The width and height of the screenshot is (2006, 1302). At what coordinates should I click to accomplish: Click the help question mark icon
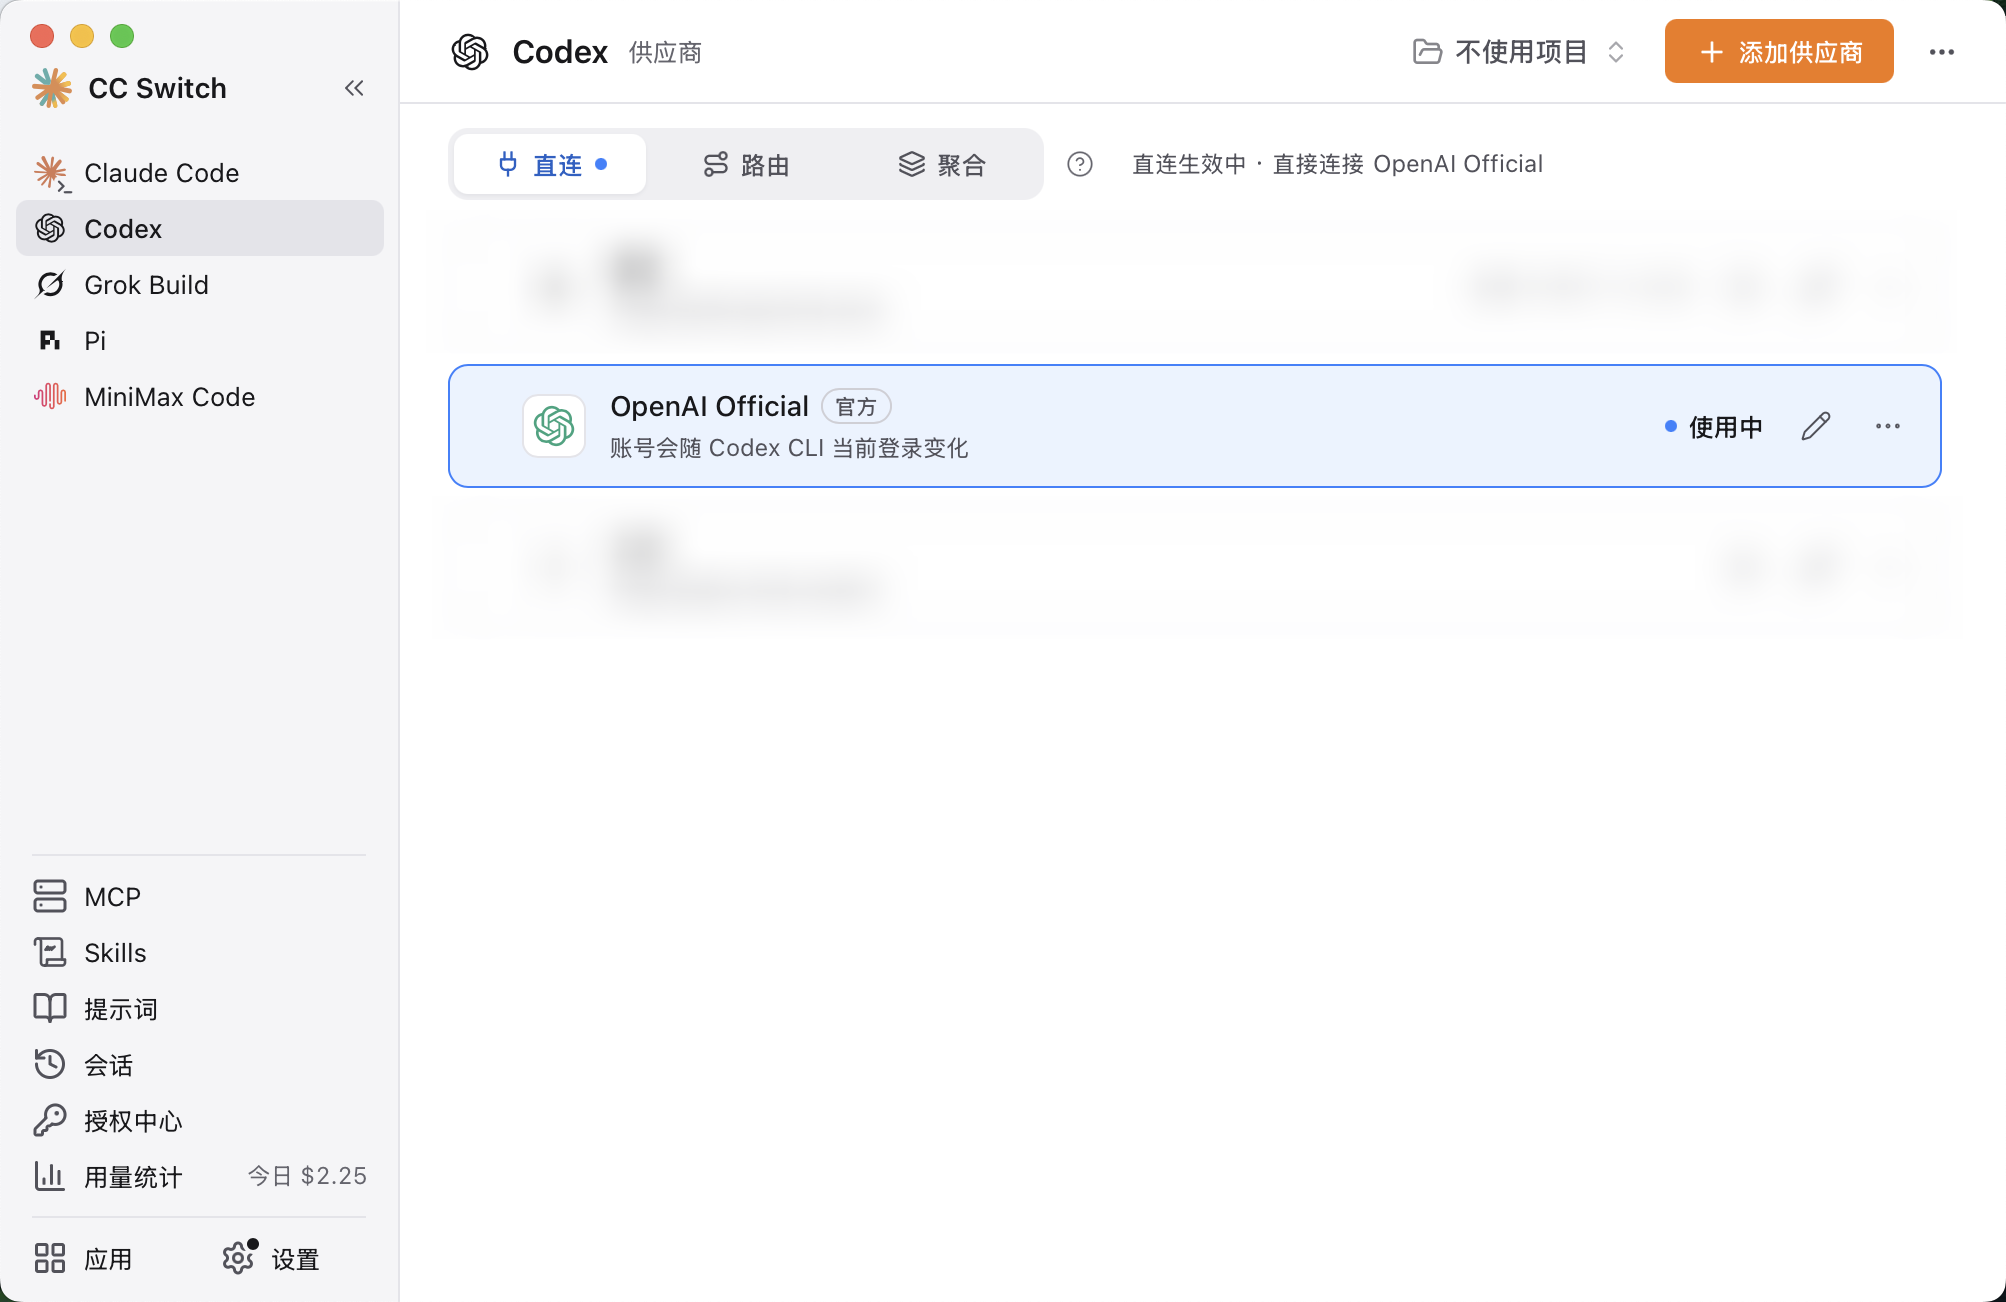1080,164
